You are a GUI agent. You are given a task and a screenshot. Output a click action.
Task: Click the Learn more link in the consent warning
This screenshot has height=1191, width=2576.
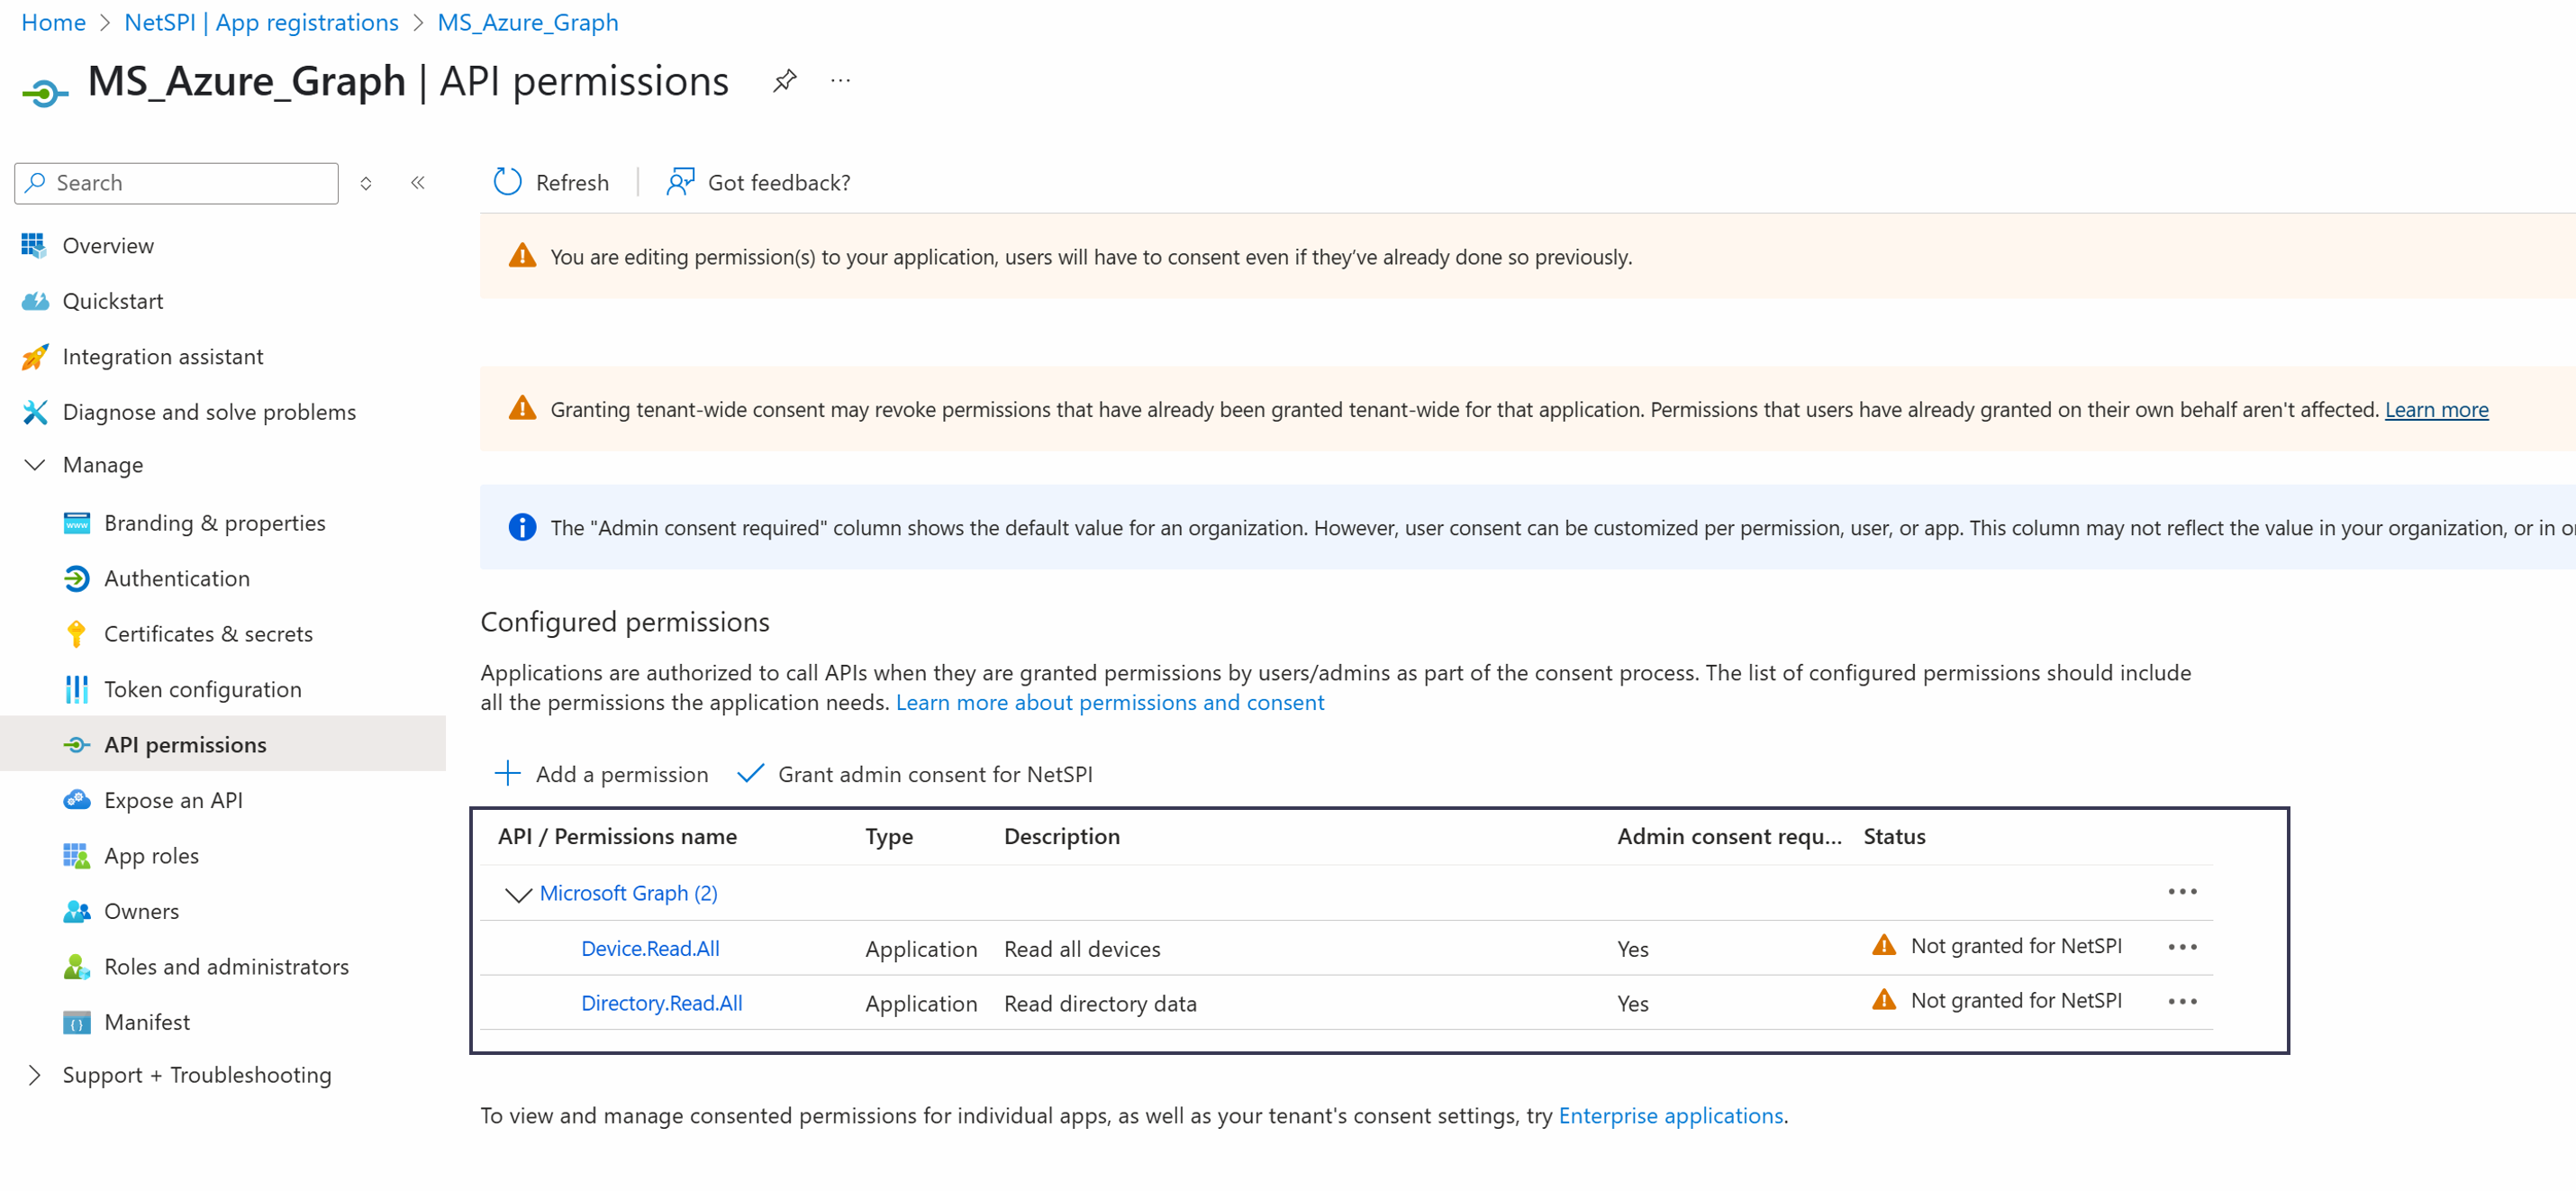click(x=2436, y=409)
